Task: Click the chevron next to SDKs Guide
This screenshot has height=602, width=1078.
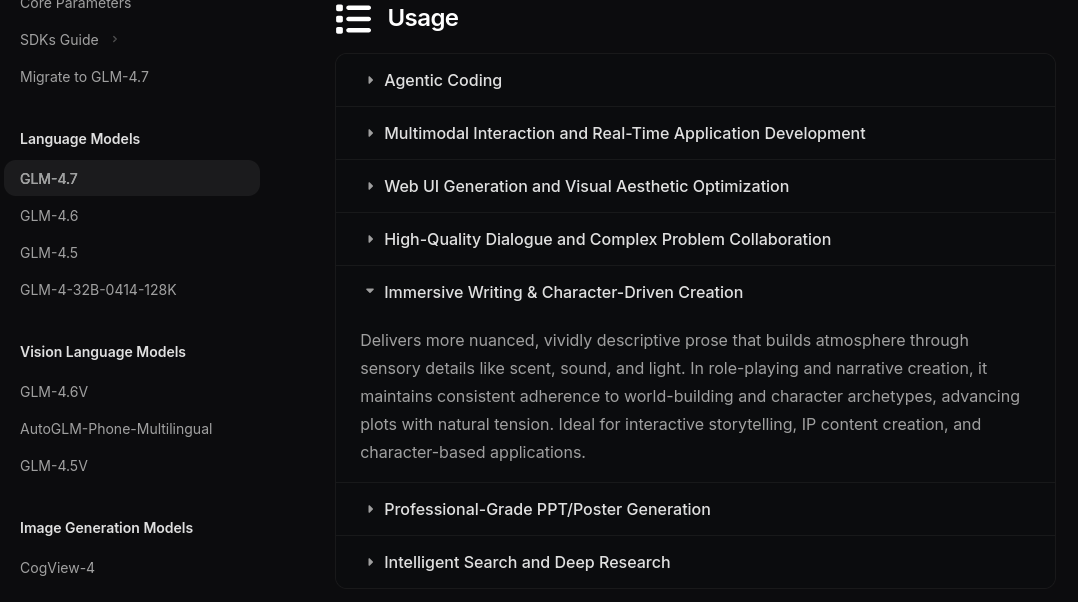Action: (114, 39)
